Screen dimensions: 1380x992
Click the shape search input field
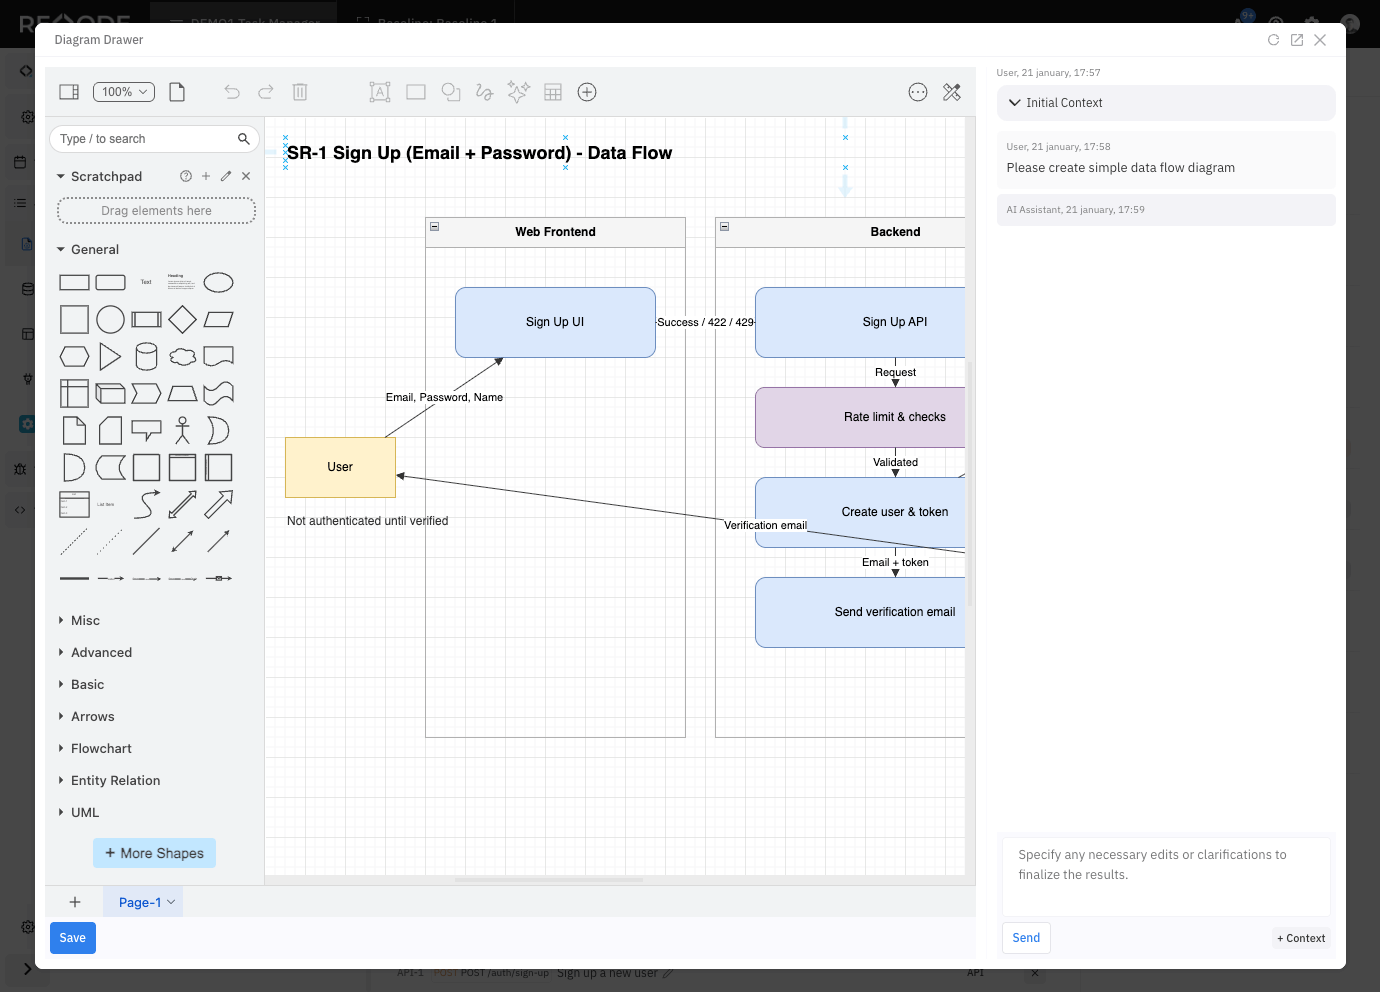click(145, 139)
